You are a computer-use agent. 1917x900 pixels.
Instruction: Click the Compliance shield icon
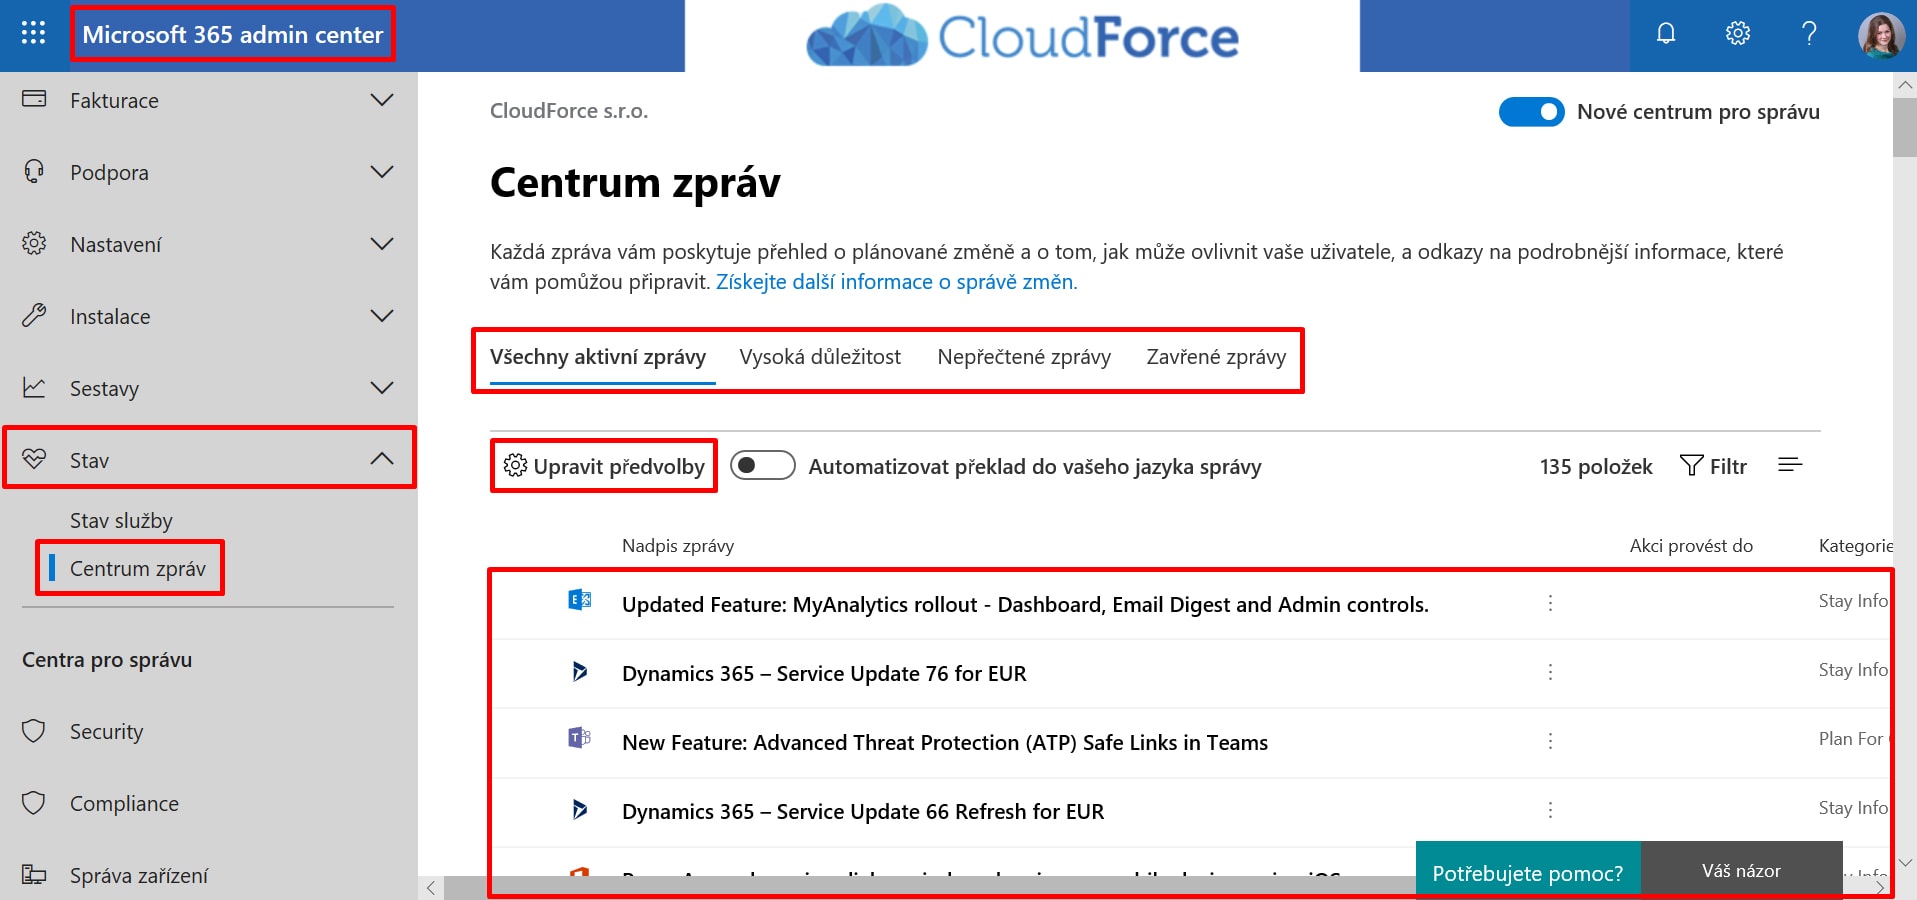(34, 803)
